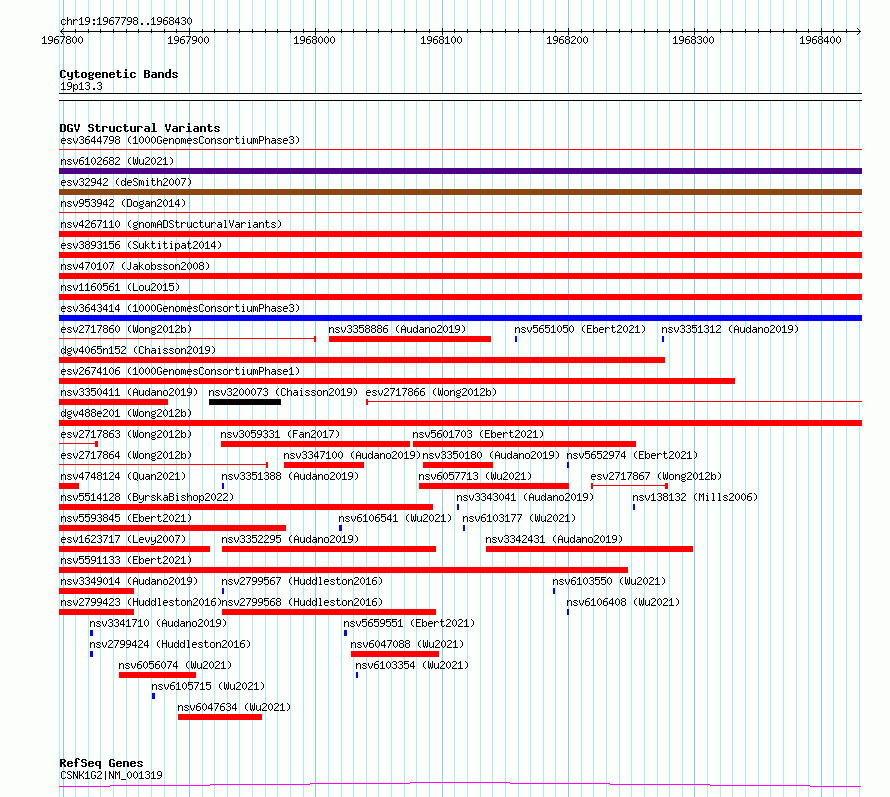Select nsv3349014 (Audano2019) label

point(129,581)
